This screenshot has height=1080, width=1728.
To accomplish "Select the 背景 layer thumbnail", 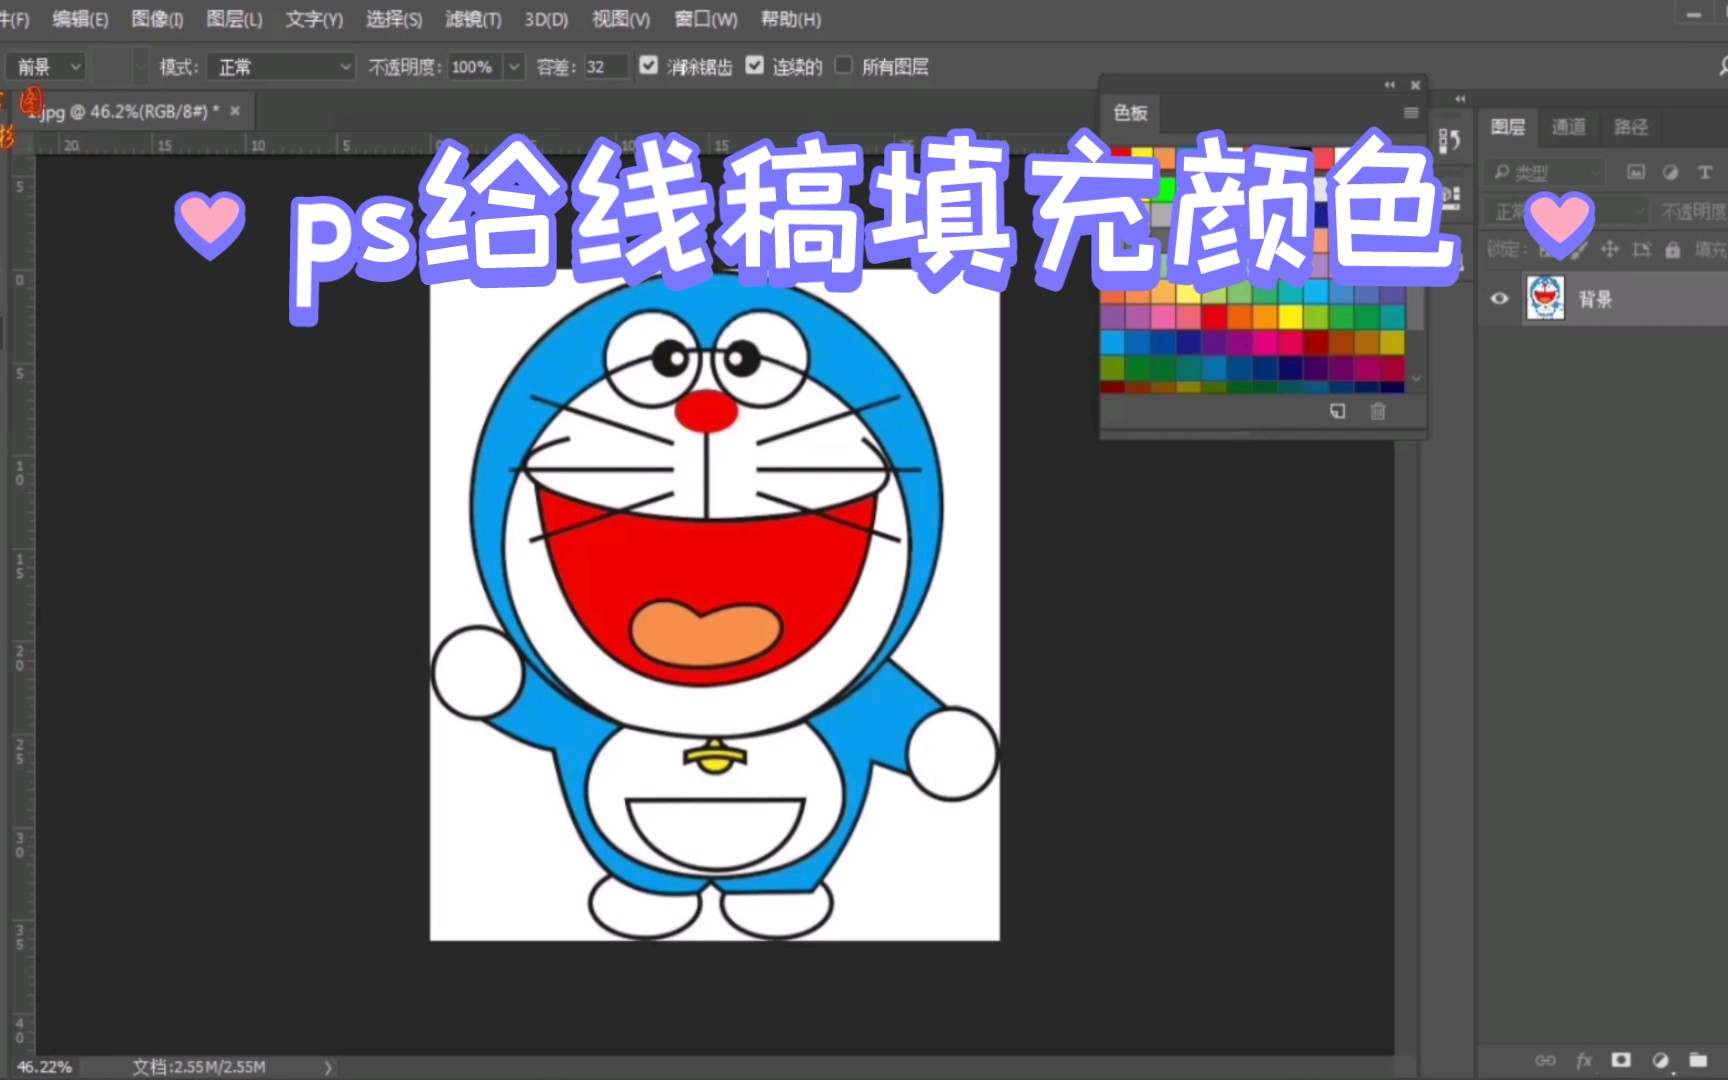I will click(1545, 298).
